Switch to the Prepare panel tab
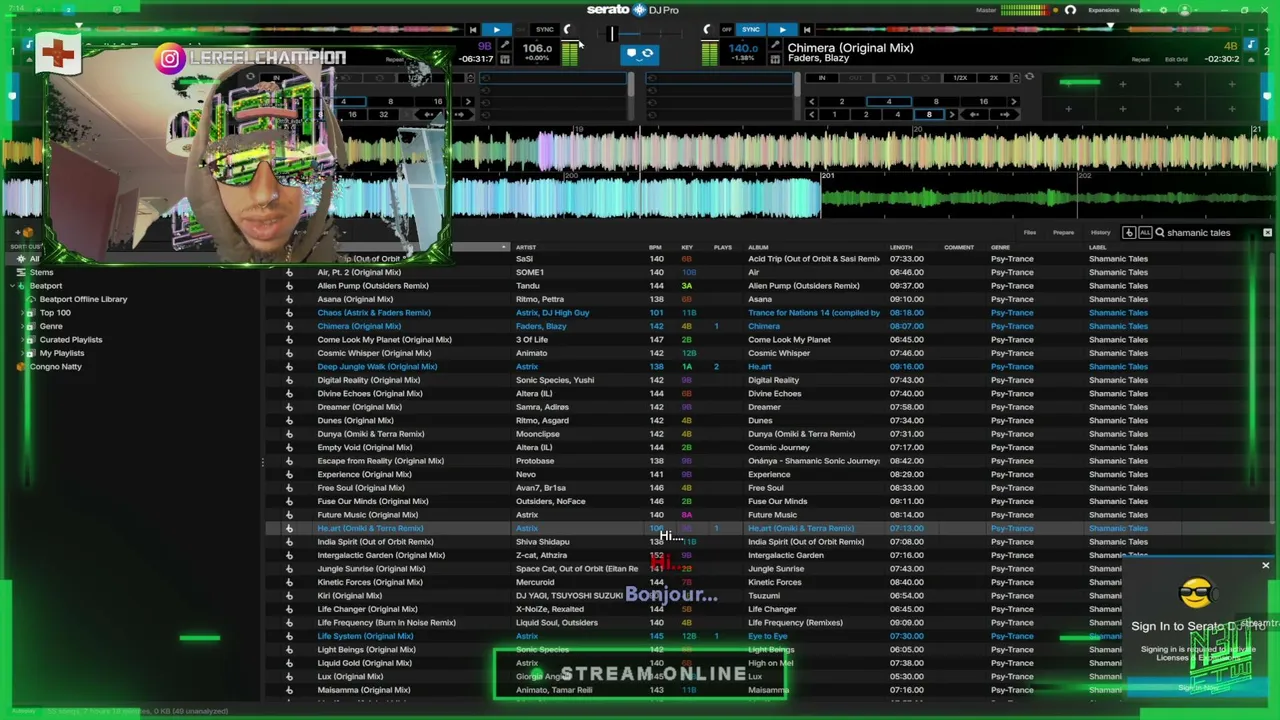 tap(1063, 233)
